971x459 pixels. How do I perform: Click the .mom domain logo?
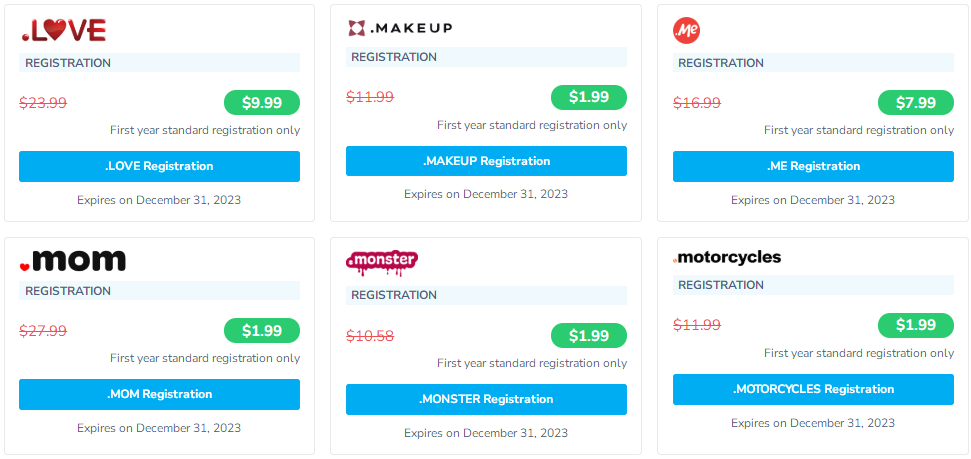73,262
